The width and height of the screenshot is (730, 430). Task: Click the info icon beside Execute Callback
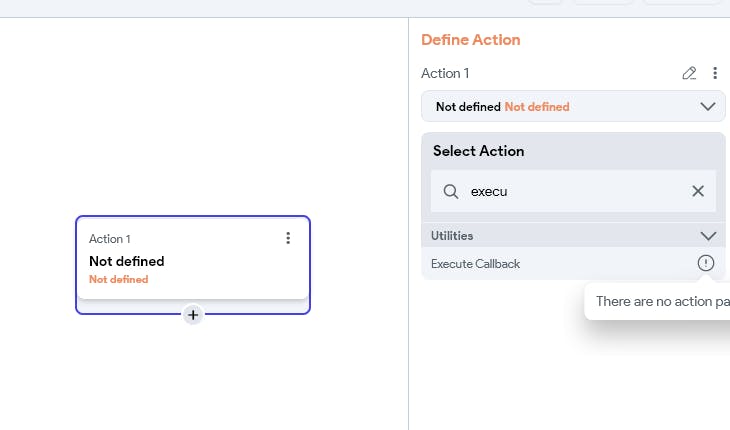[706, 263]
